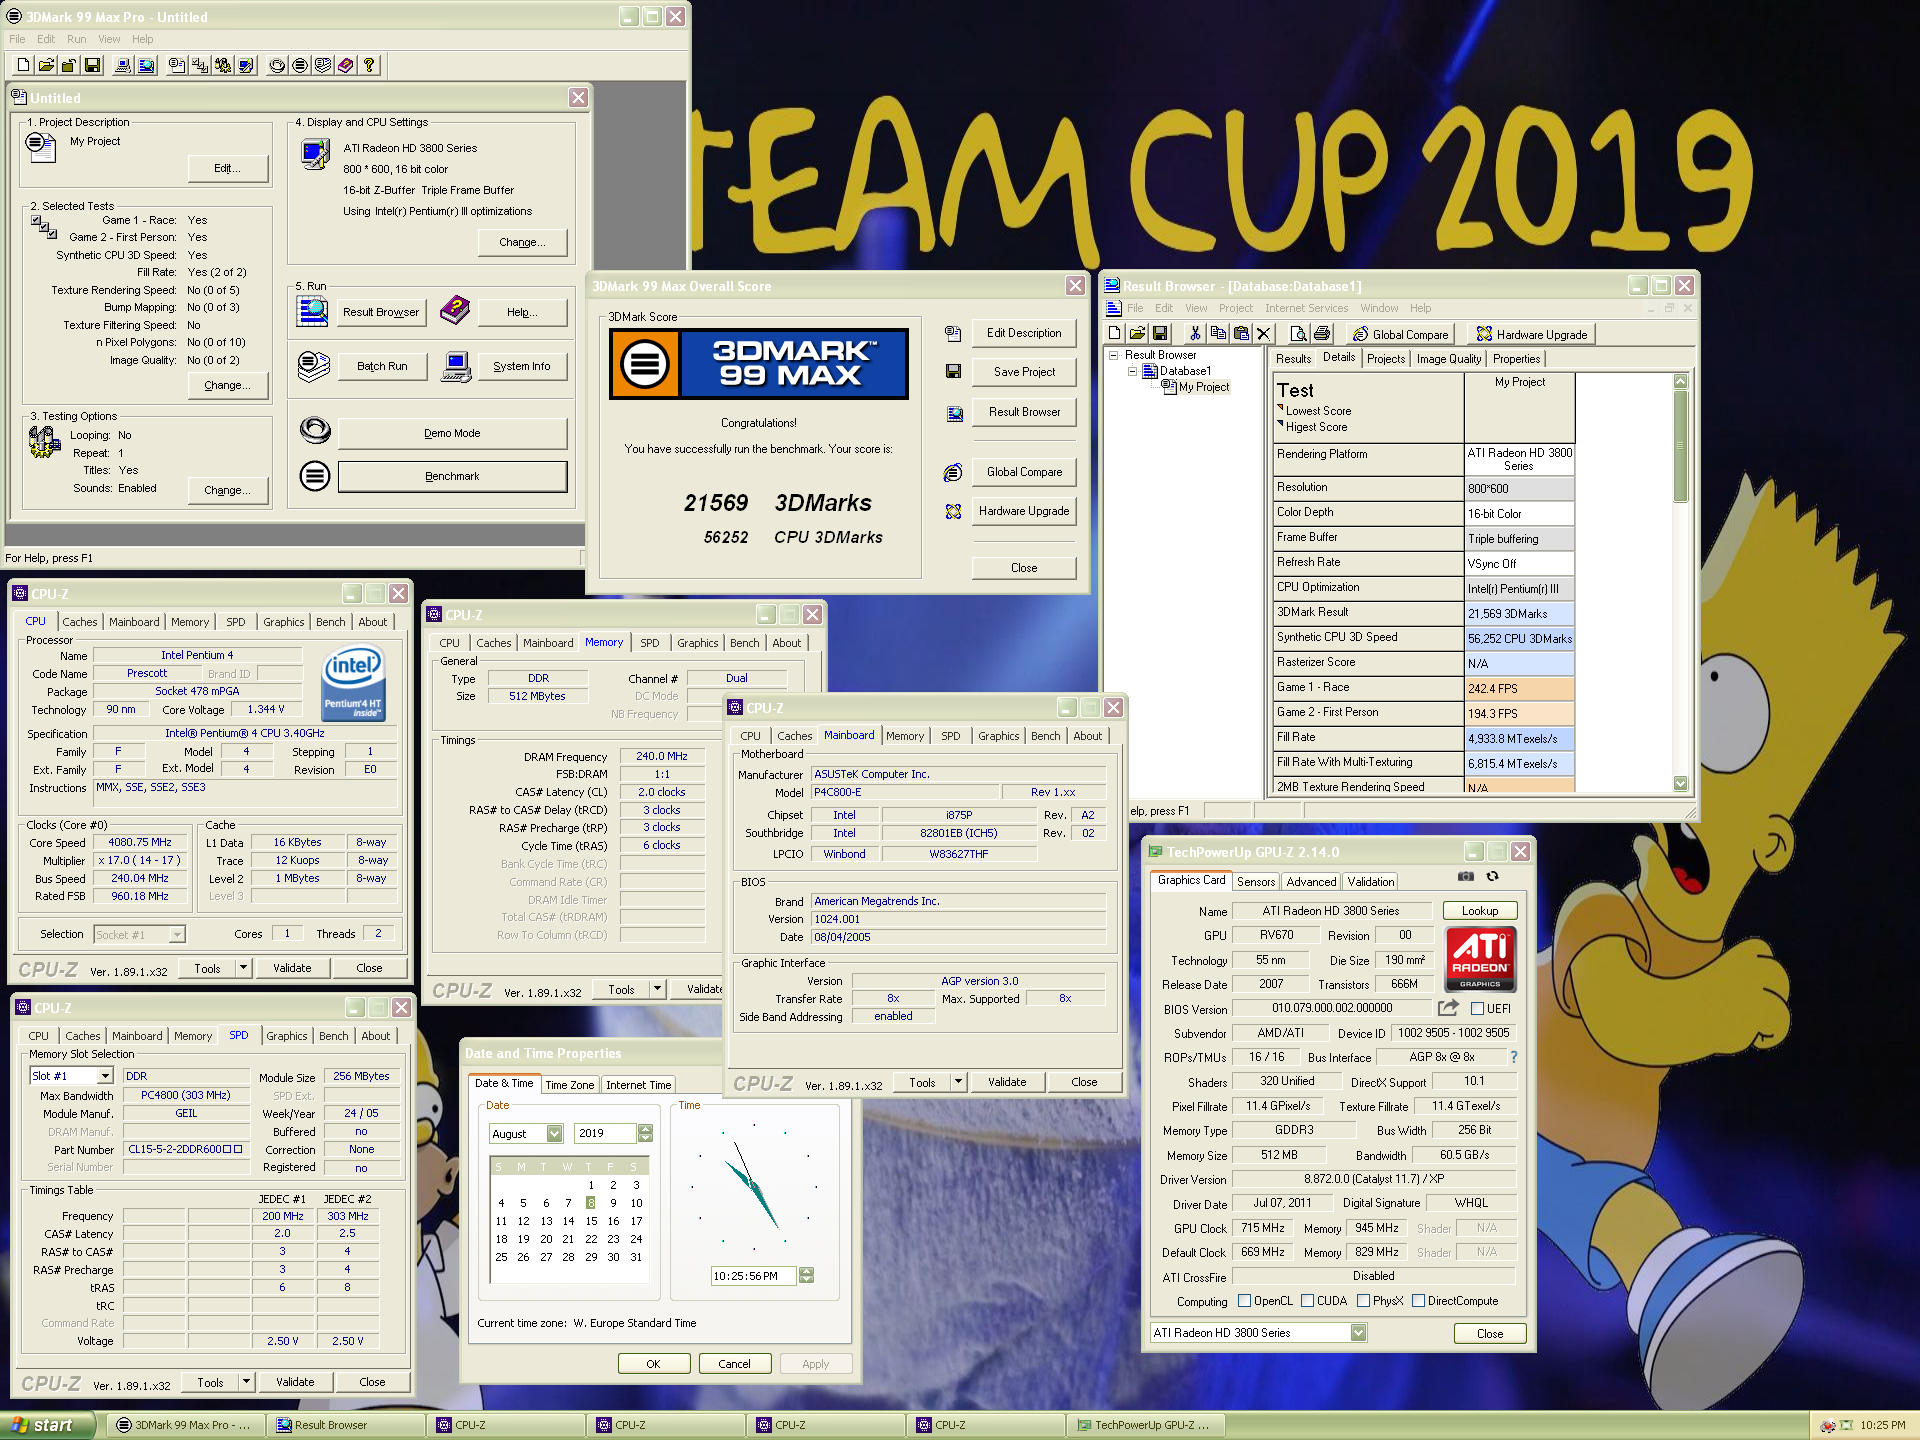The width and height of the screenshot is (1920, 1440).
Task: Click the Cut scissors icon in Result Browser
Action: coord(1194,334)
